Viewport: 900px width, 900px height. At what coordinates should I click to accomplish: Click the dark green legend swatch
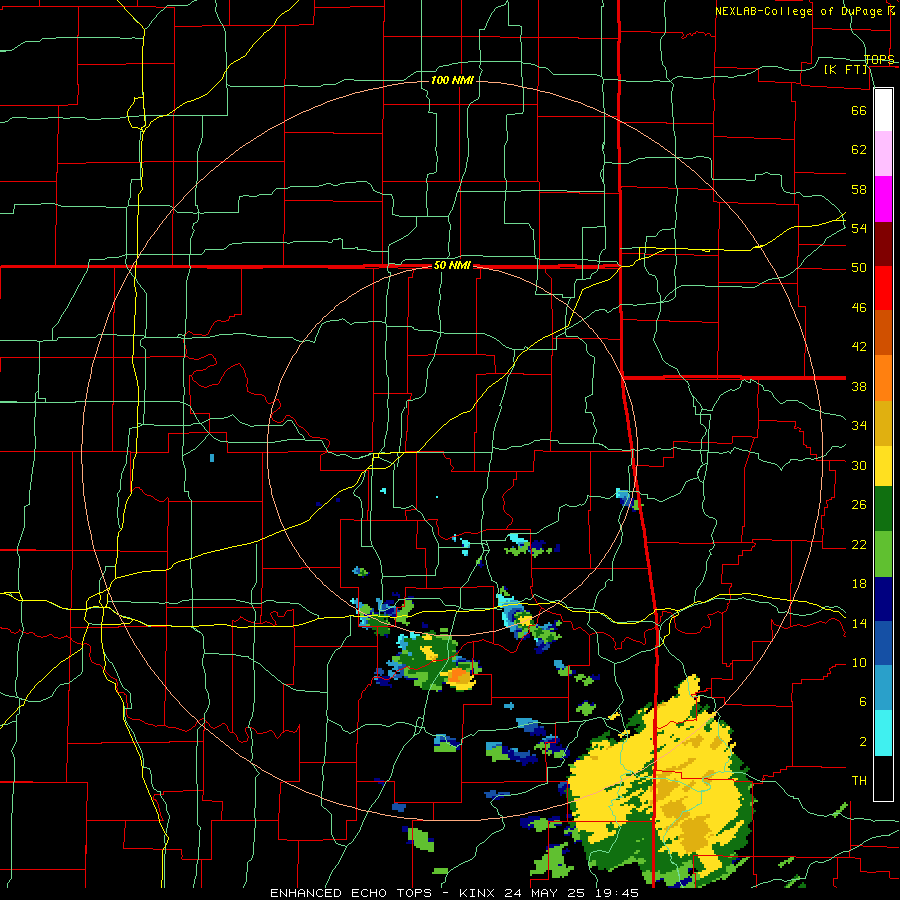click(883, 509)
